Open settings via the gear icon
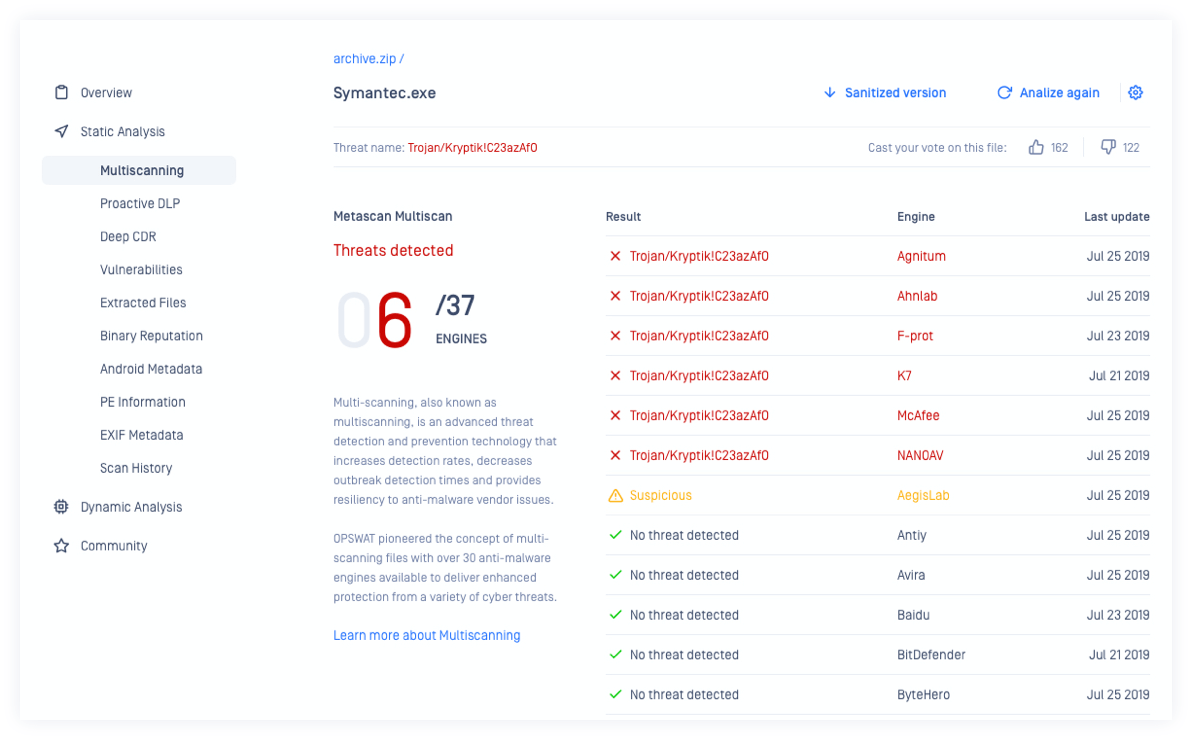 [x=1135, y=93]
